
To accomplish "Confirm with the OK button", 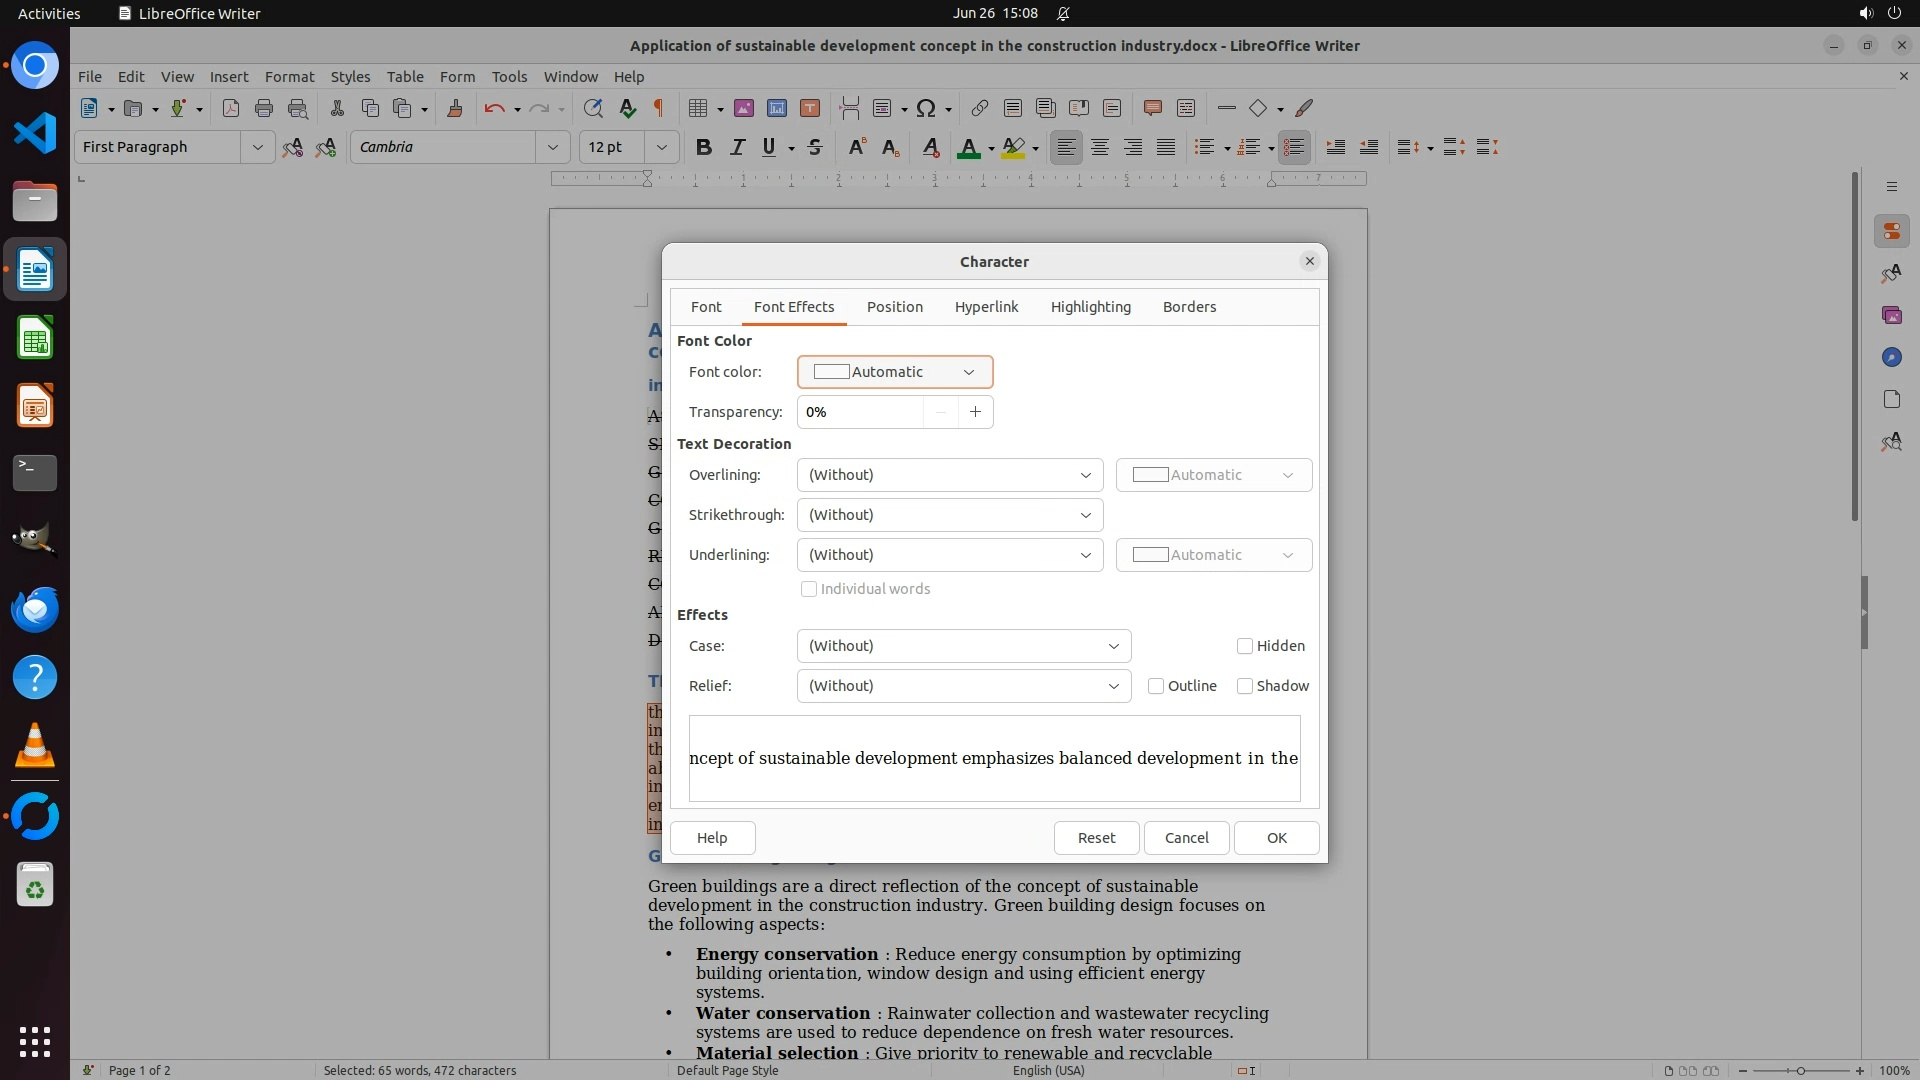I will tap(1276, 838).
